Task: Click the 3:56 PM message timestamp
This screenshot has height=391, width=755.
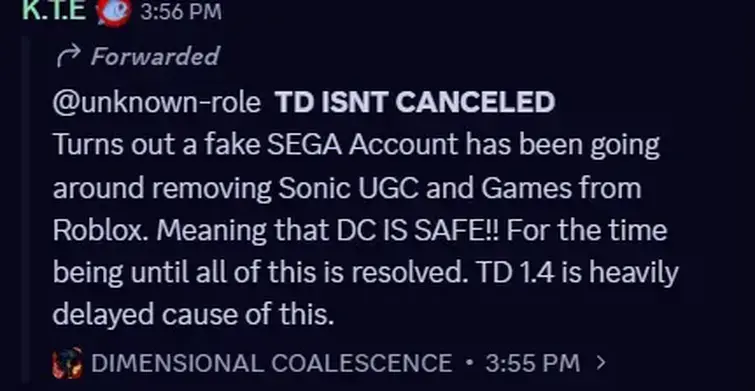Action: click(x=181, y=12)
